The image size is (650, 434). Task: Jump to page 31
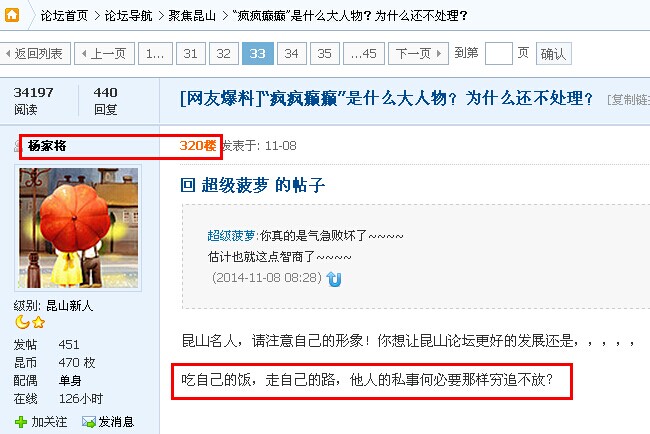click(191, 53)
